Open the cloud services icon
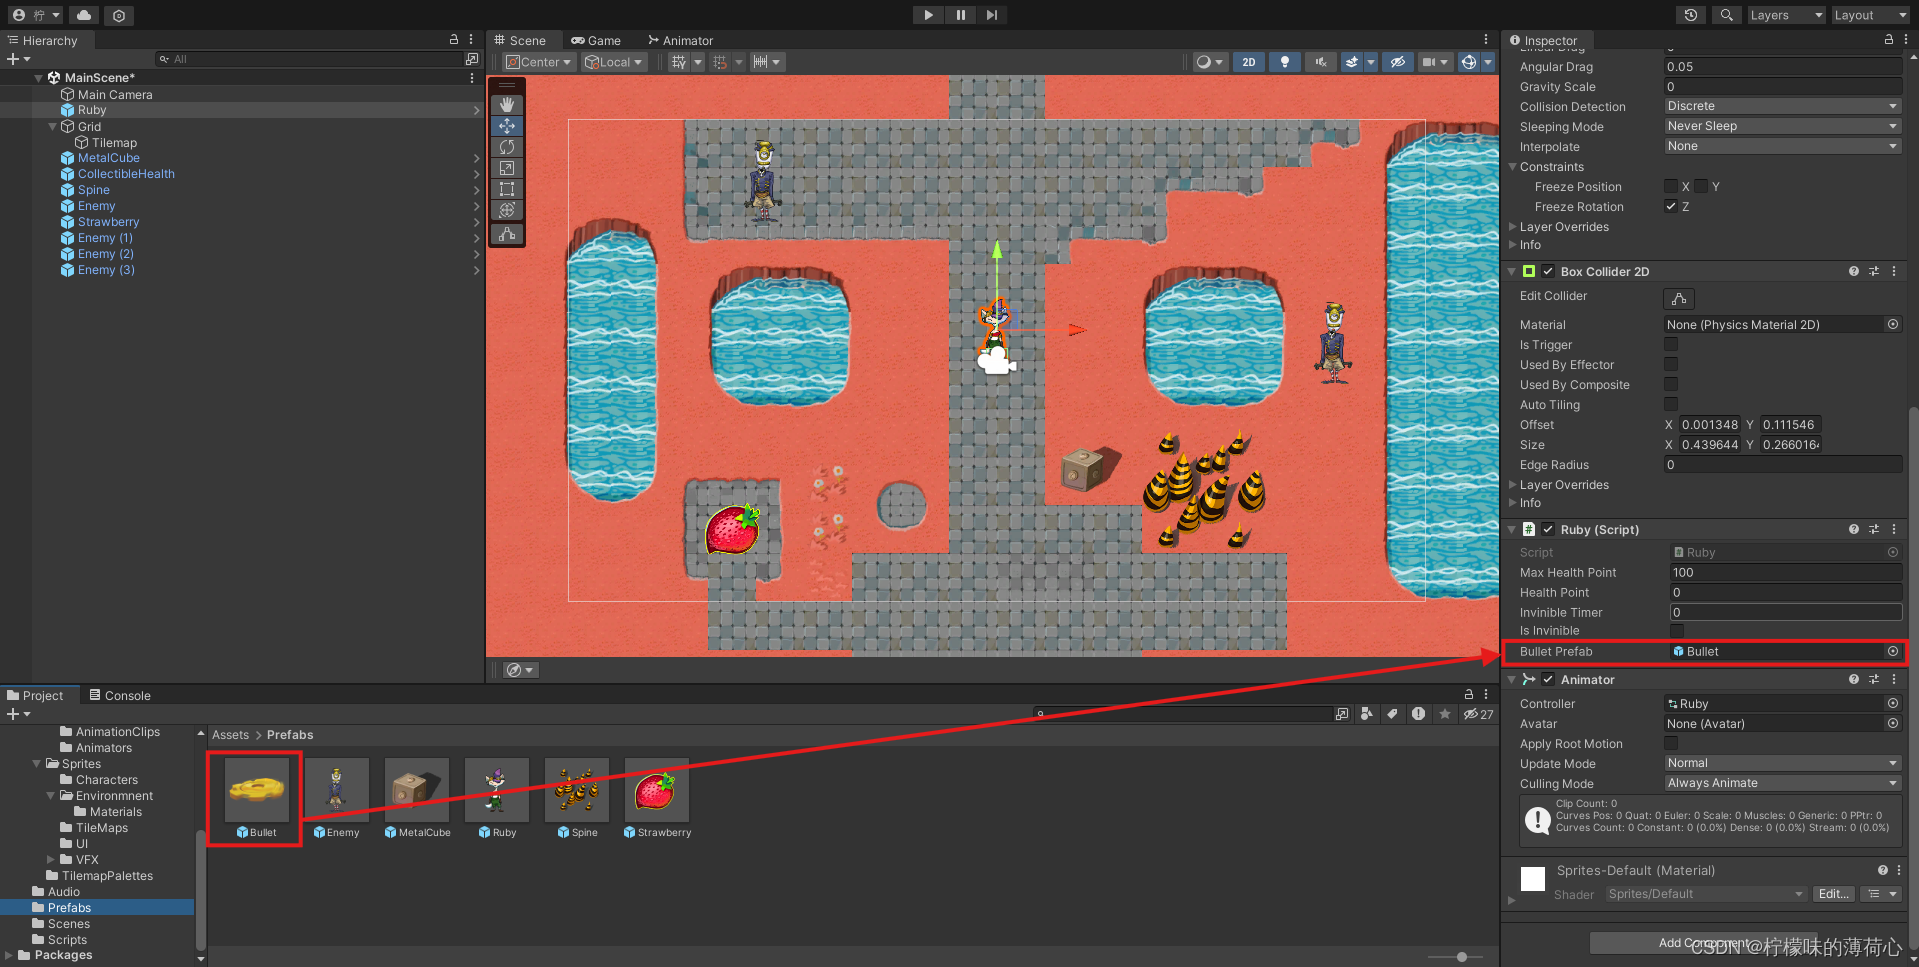 pos(84,15)
